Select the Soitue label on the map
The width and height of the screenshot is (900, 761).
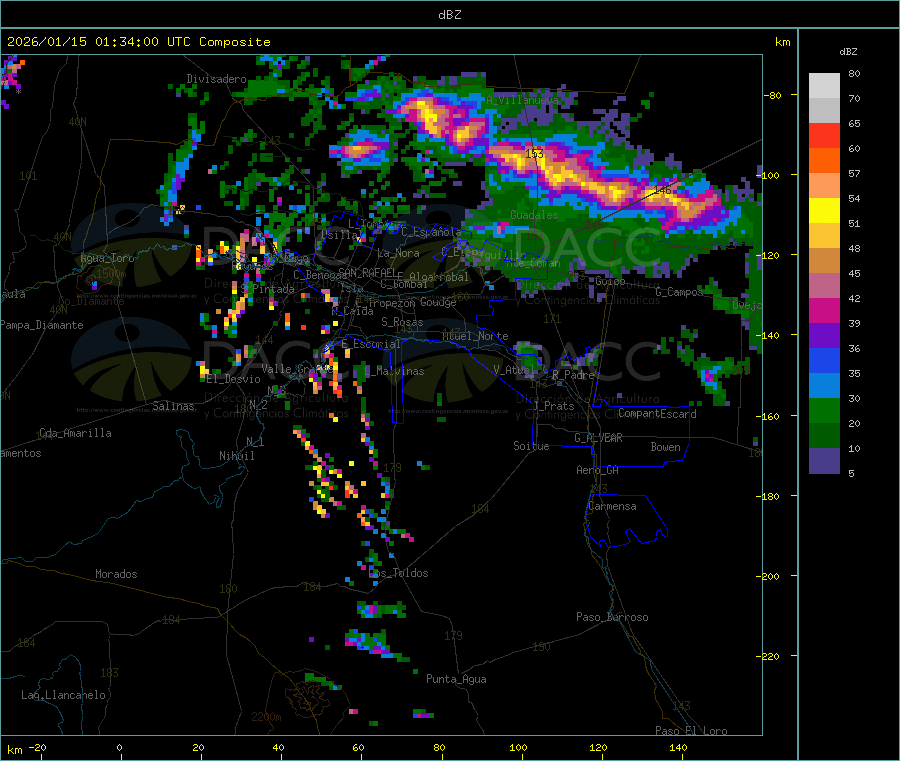pos(531,446)
